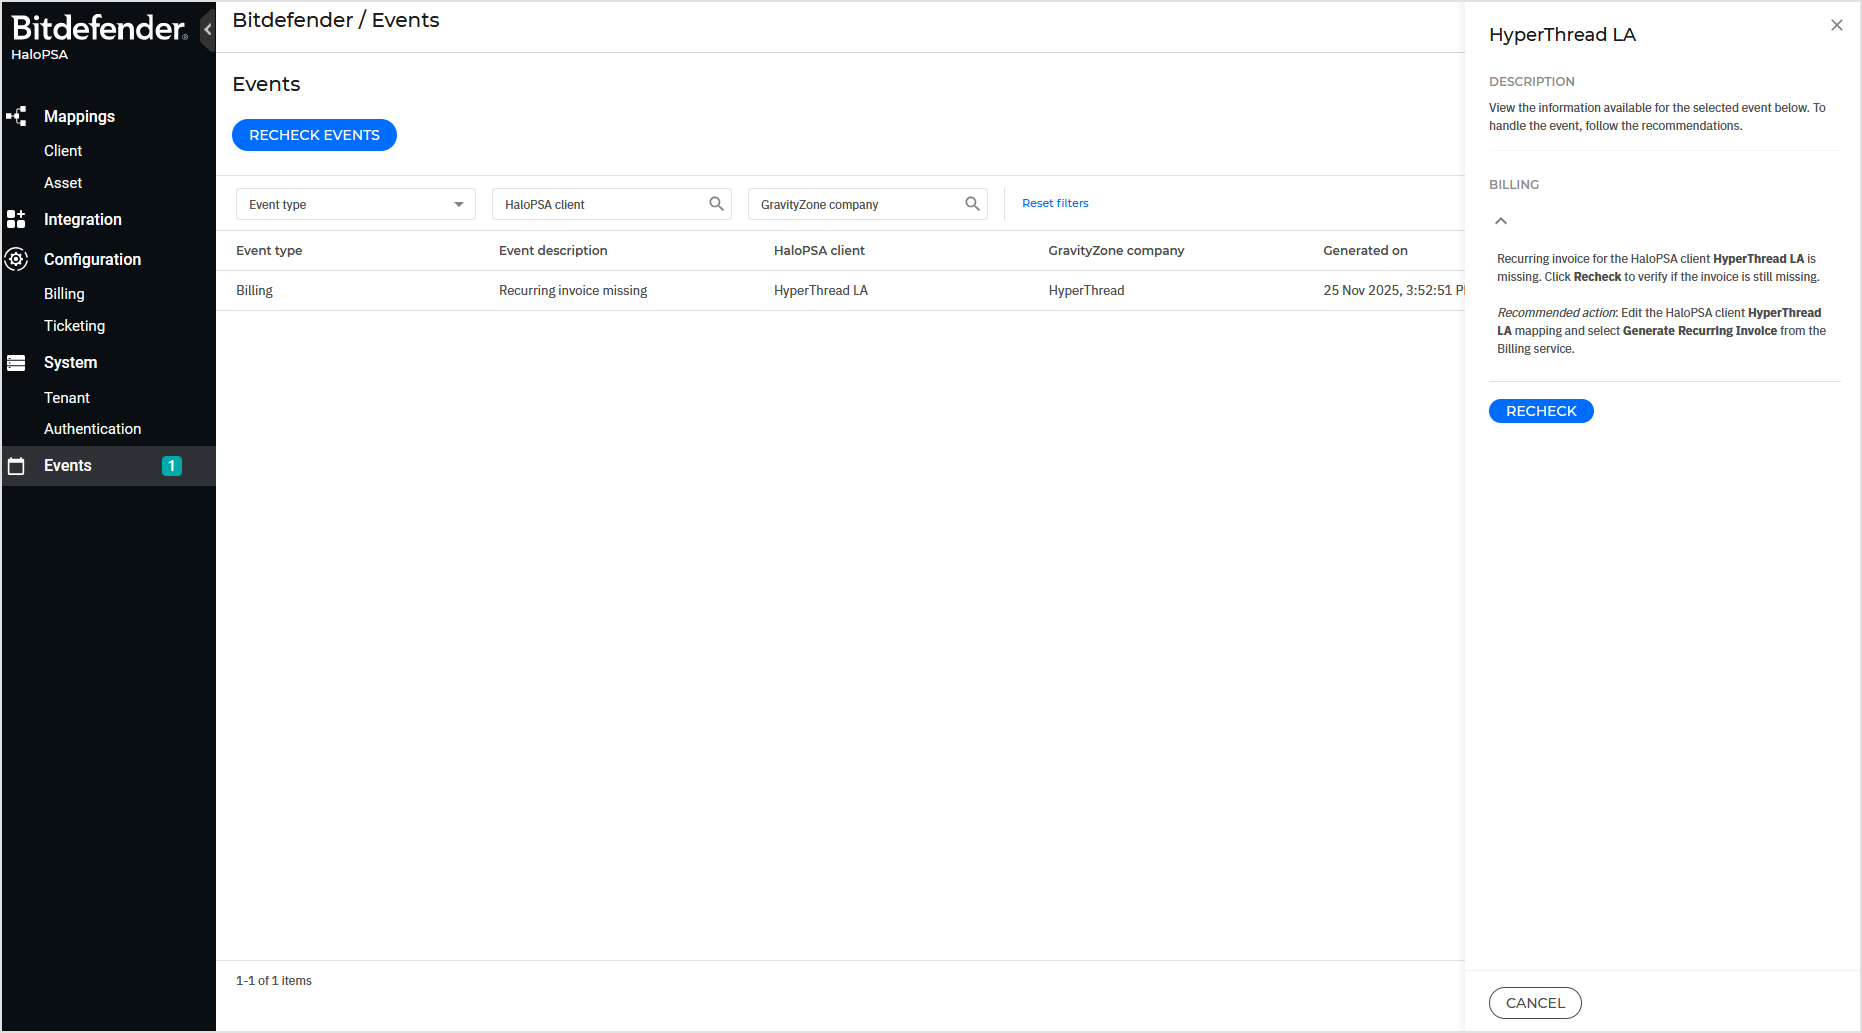
Task: Click the Recheck button in panel
Action: [x=1540, y=411]
